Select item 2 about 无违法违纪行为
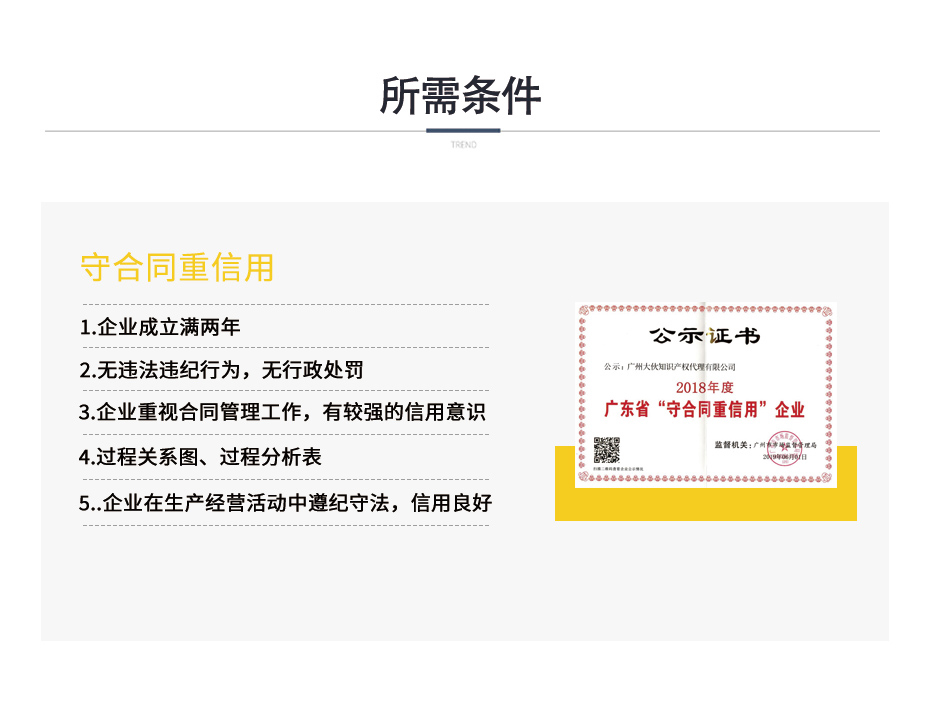 221,370
